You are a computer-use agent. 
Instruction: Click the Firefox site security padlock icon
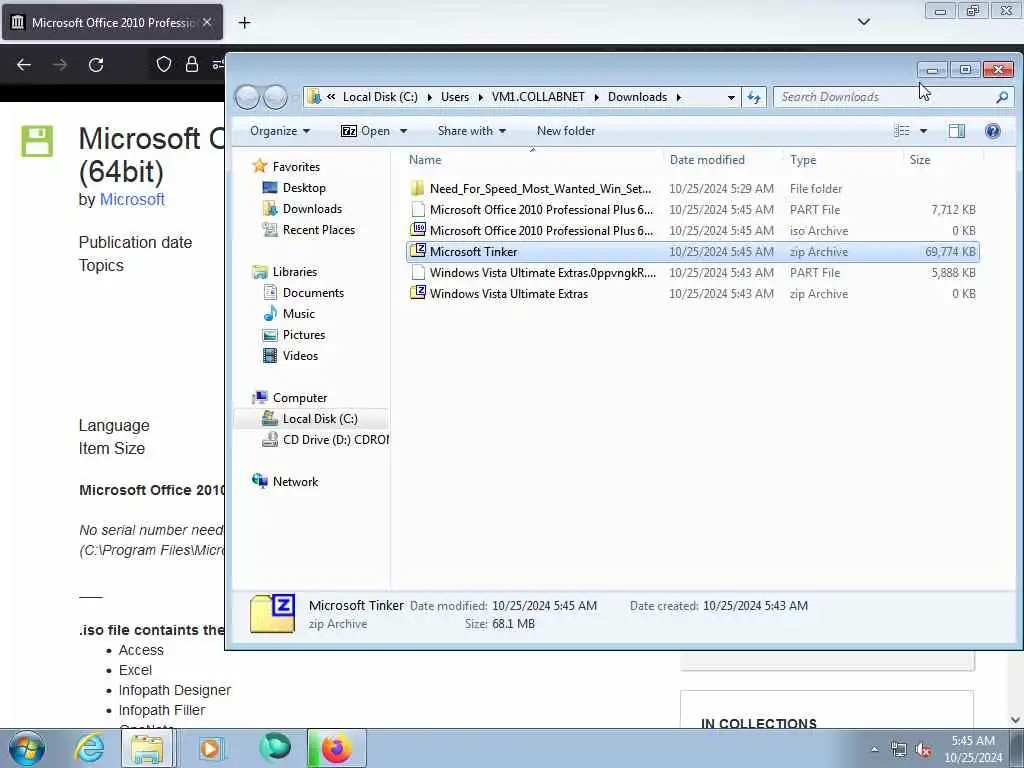[191, 64]
